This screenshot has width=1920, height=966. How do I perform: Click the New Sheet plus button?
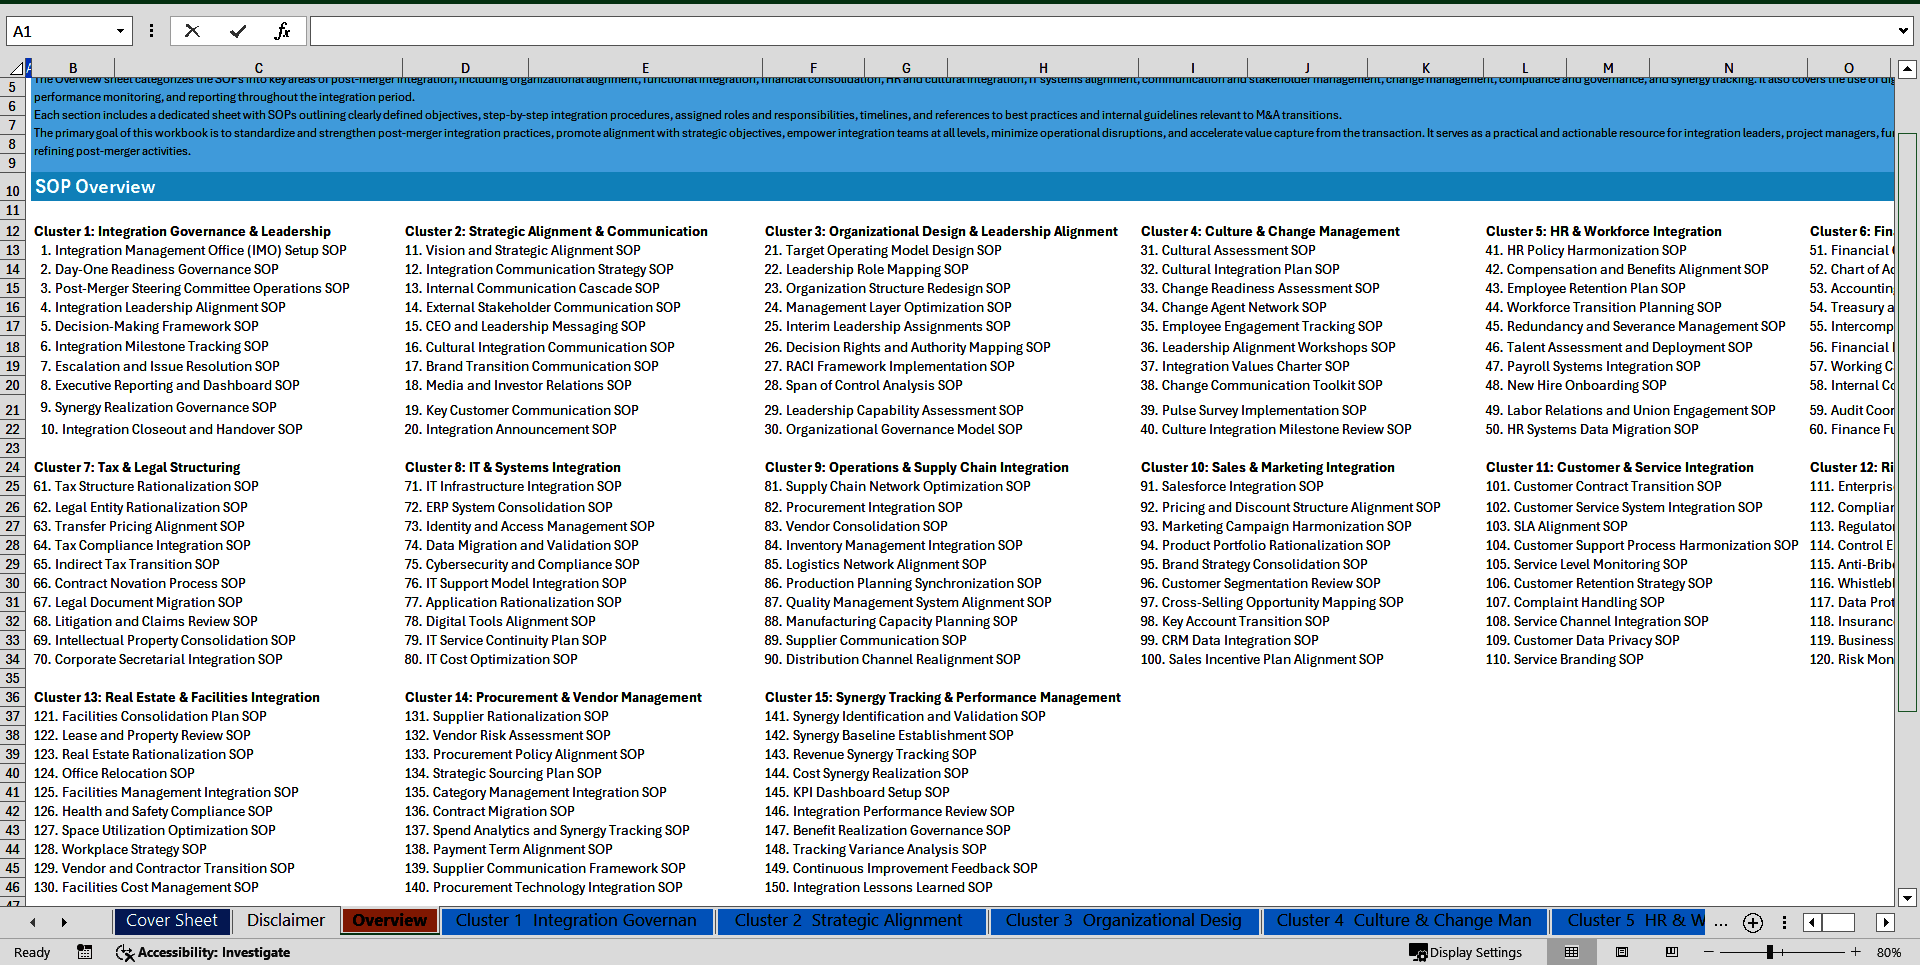tap(1752, 923)
